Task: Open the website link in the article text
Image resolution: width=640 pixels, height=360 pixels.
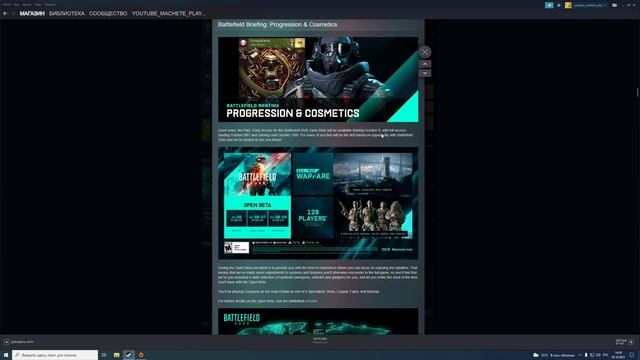Action: coord(311,301)
